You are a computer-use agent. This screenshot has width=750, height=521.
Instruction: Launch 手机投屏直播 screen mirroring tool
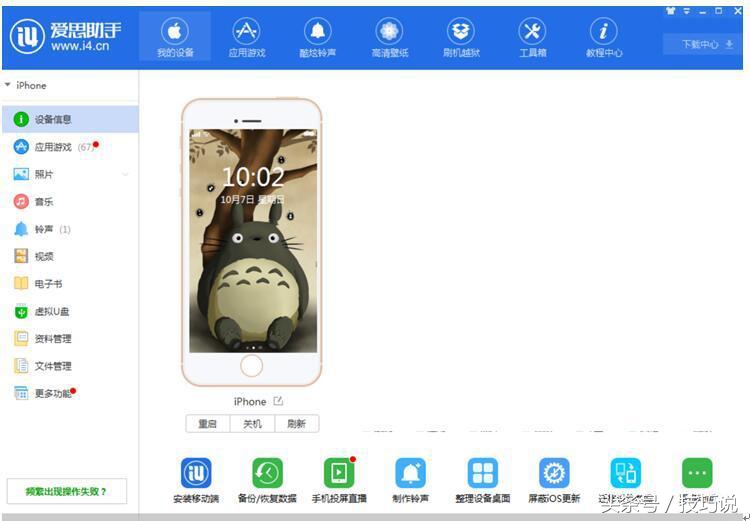tap(339, 472)
